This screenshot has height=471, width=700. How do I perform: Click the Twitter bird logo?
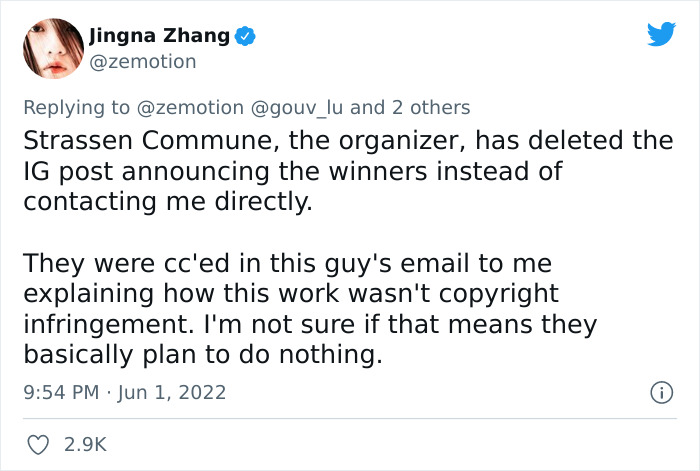661,35
